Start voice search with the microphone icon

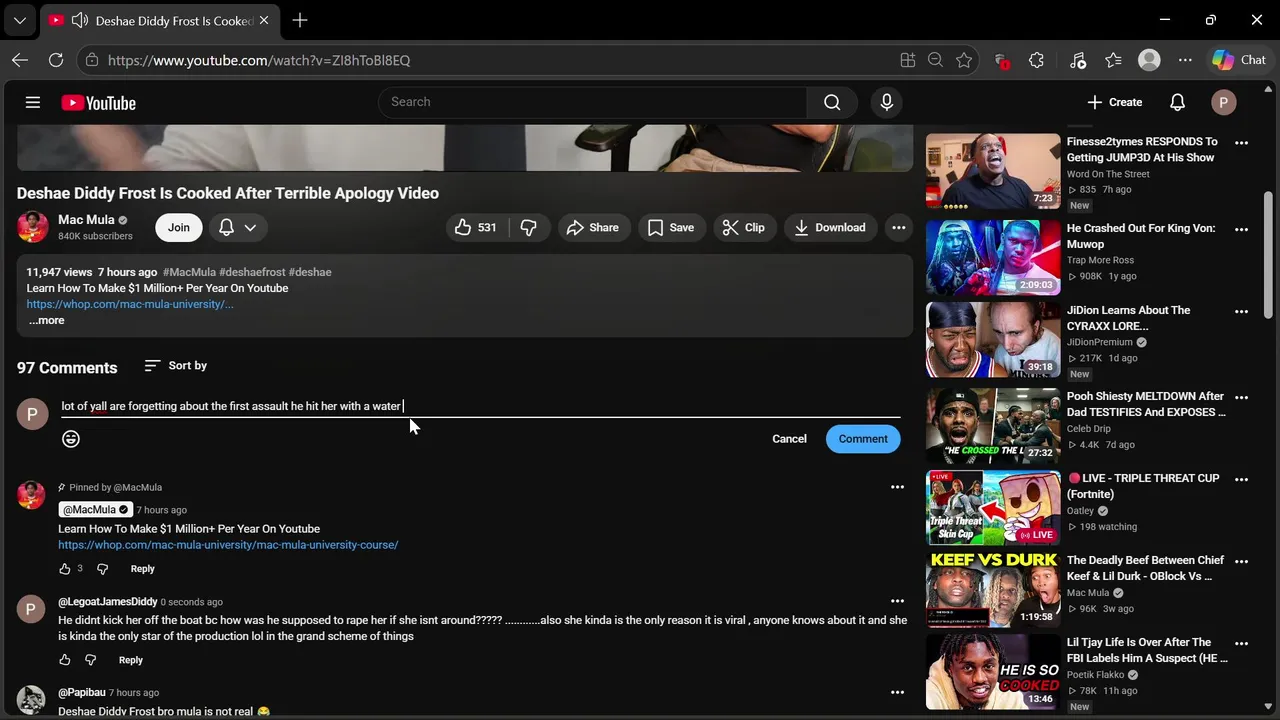(886, 102)
